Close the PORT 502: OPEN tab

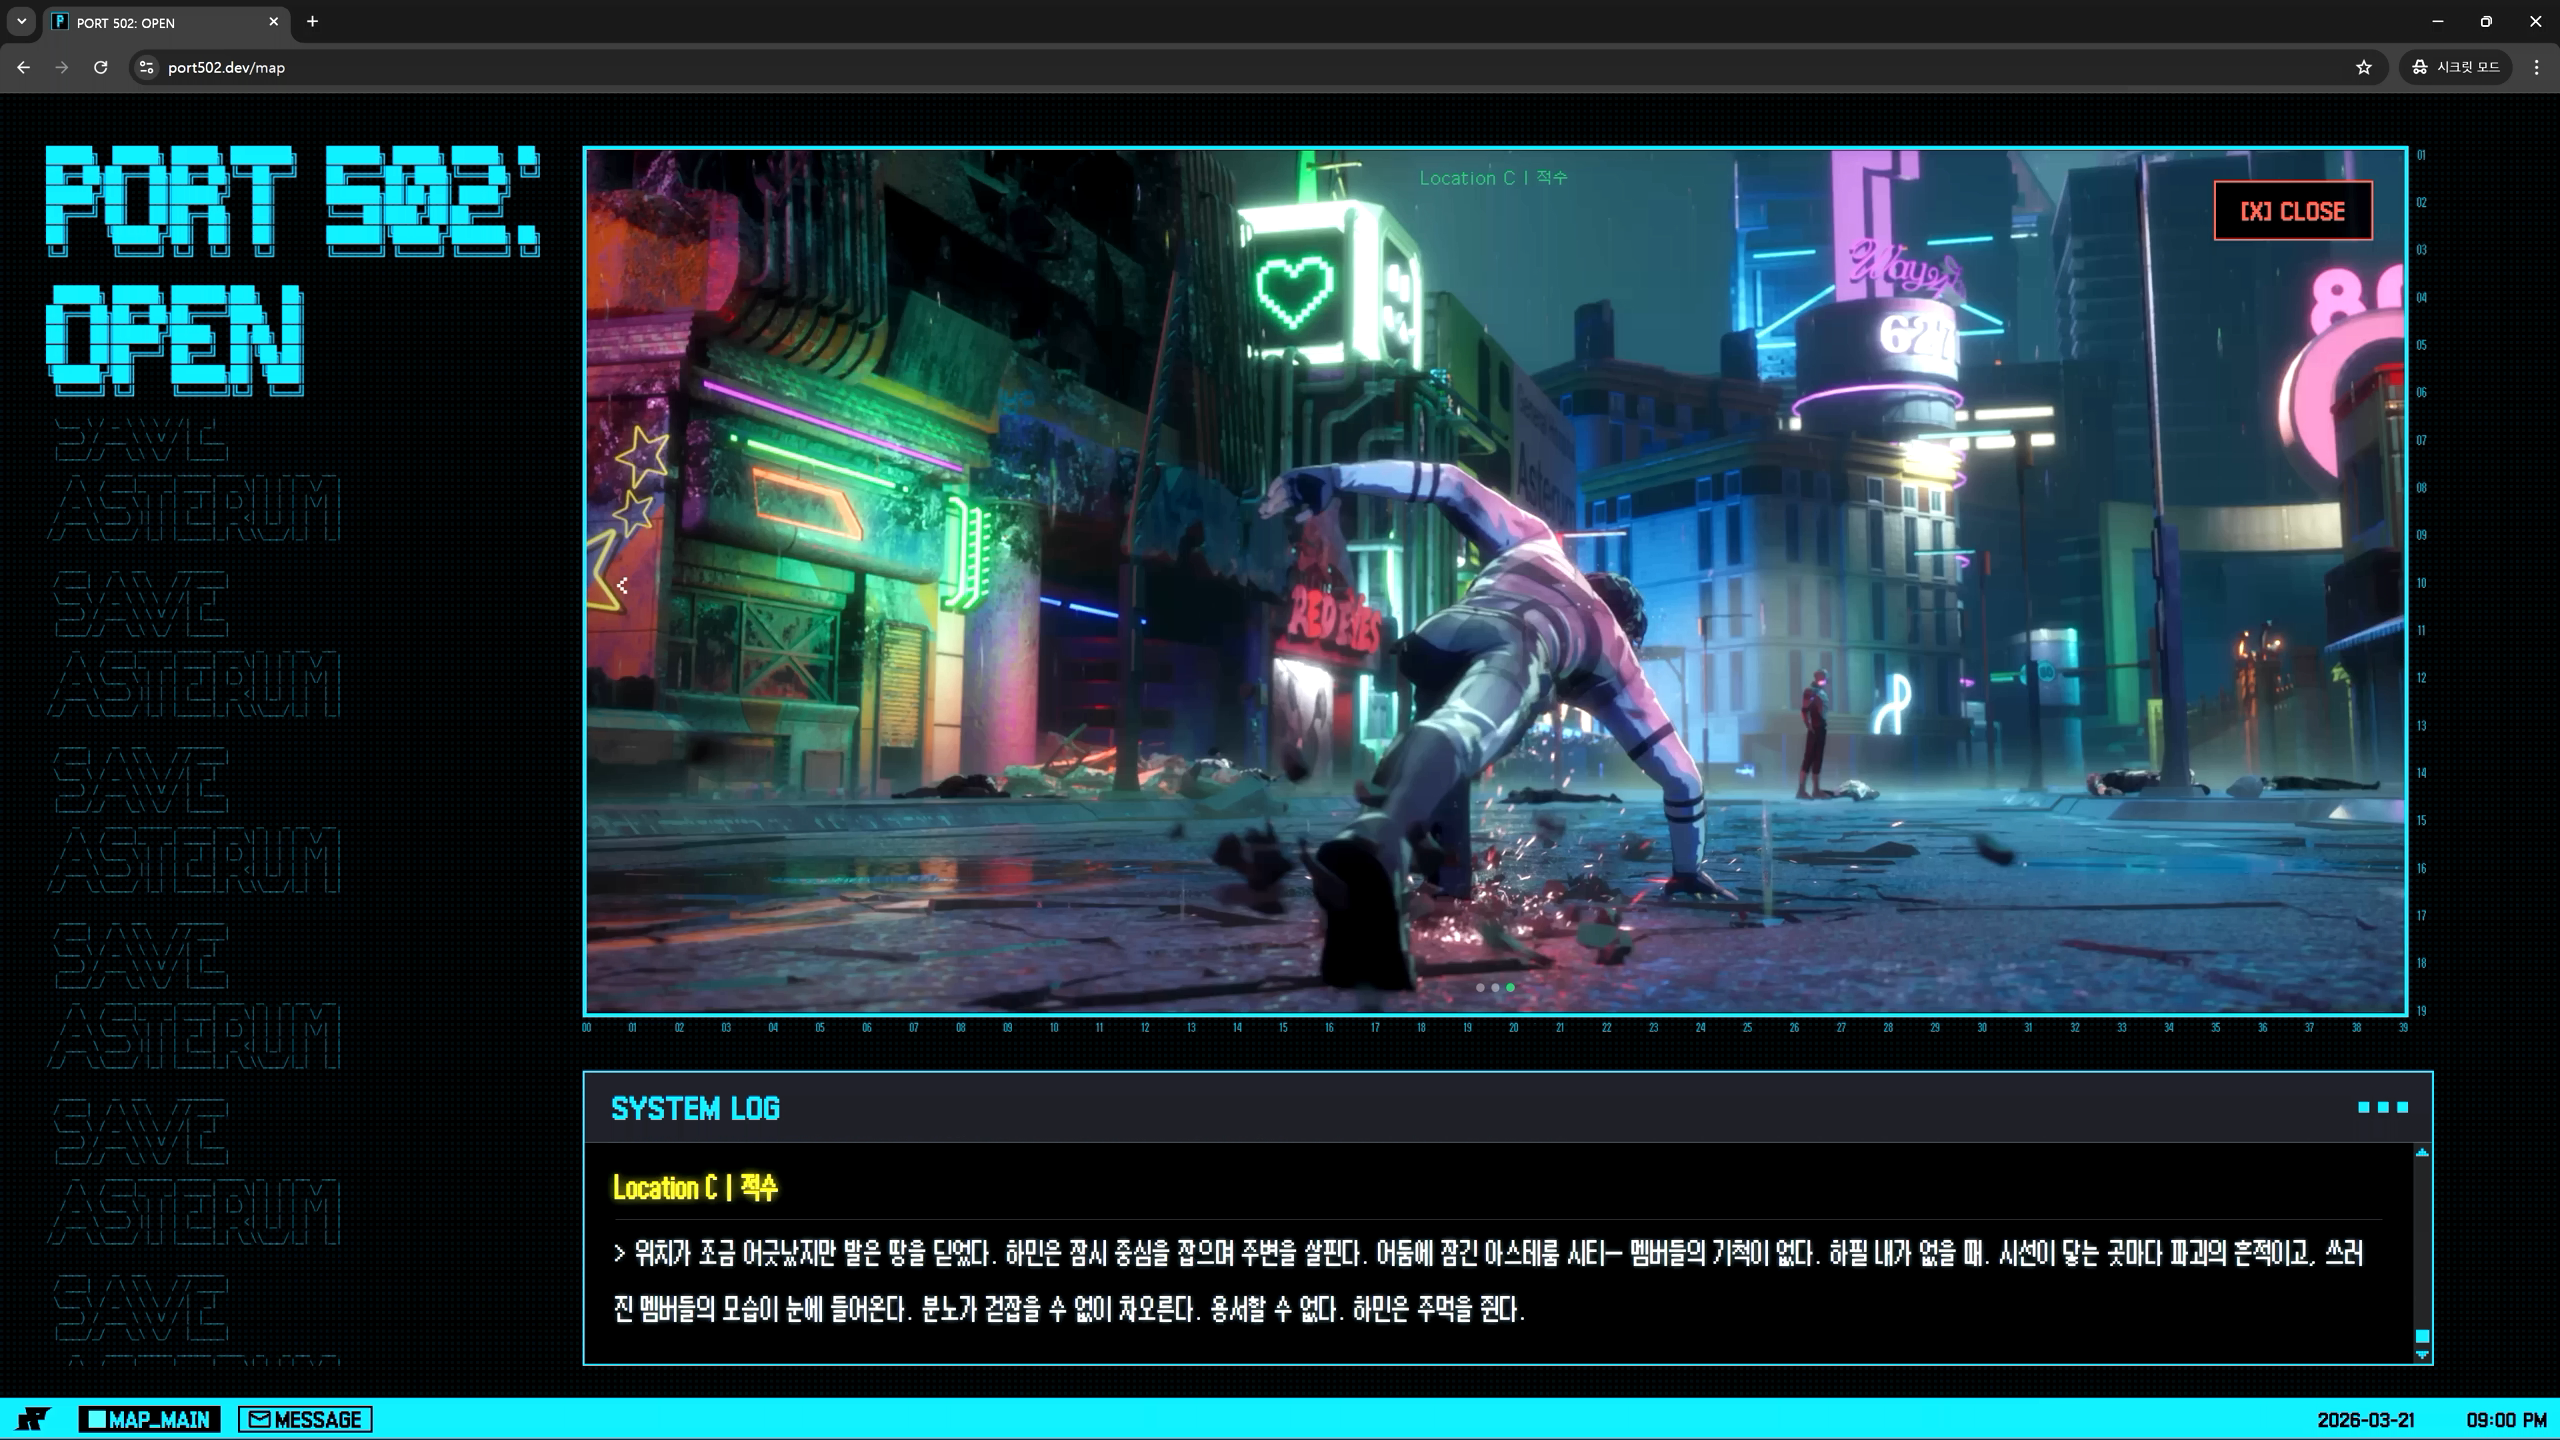(273, 21)
